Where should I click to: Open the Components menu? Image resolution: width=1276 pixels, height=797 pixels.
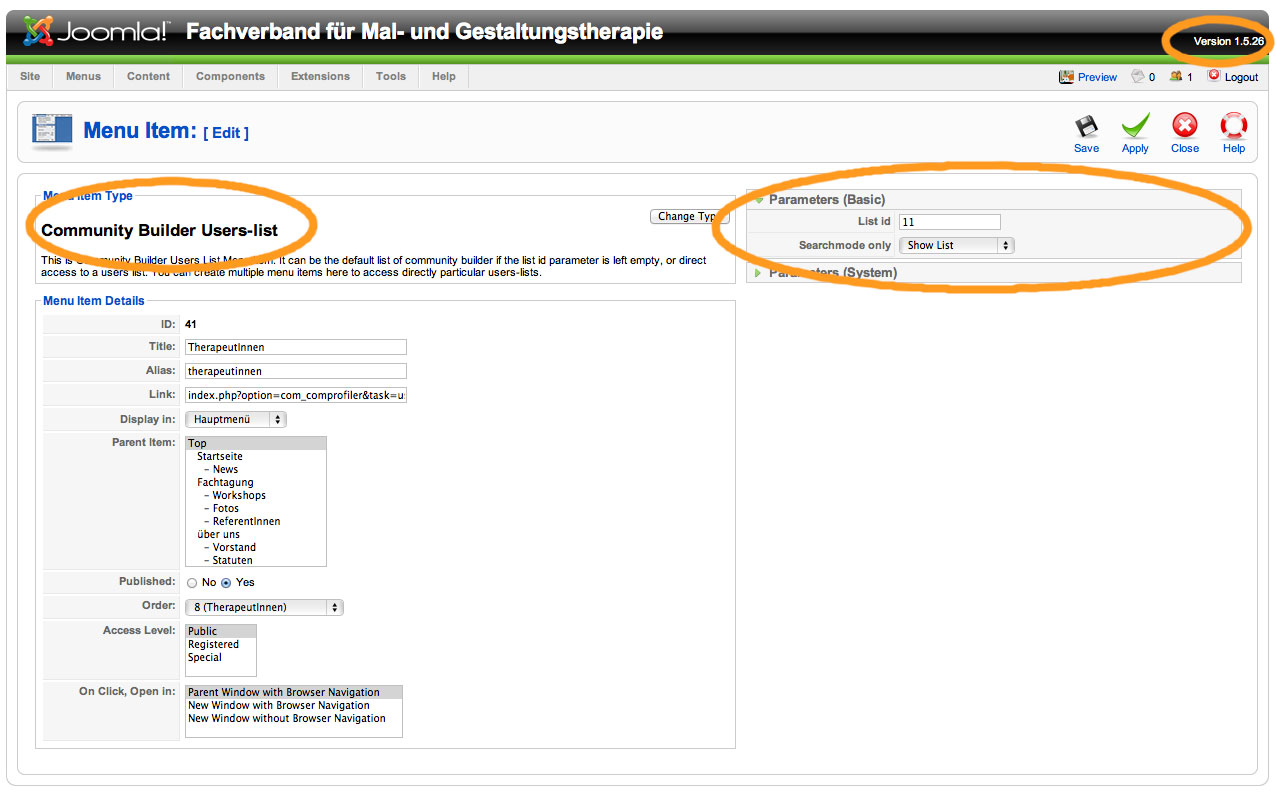pyautogui.click(x=230, y=76)
